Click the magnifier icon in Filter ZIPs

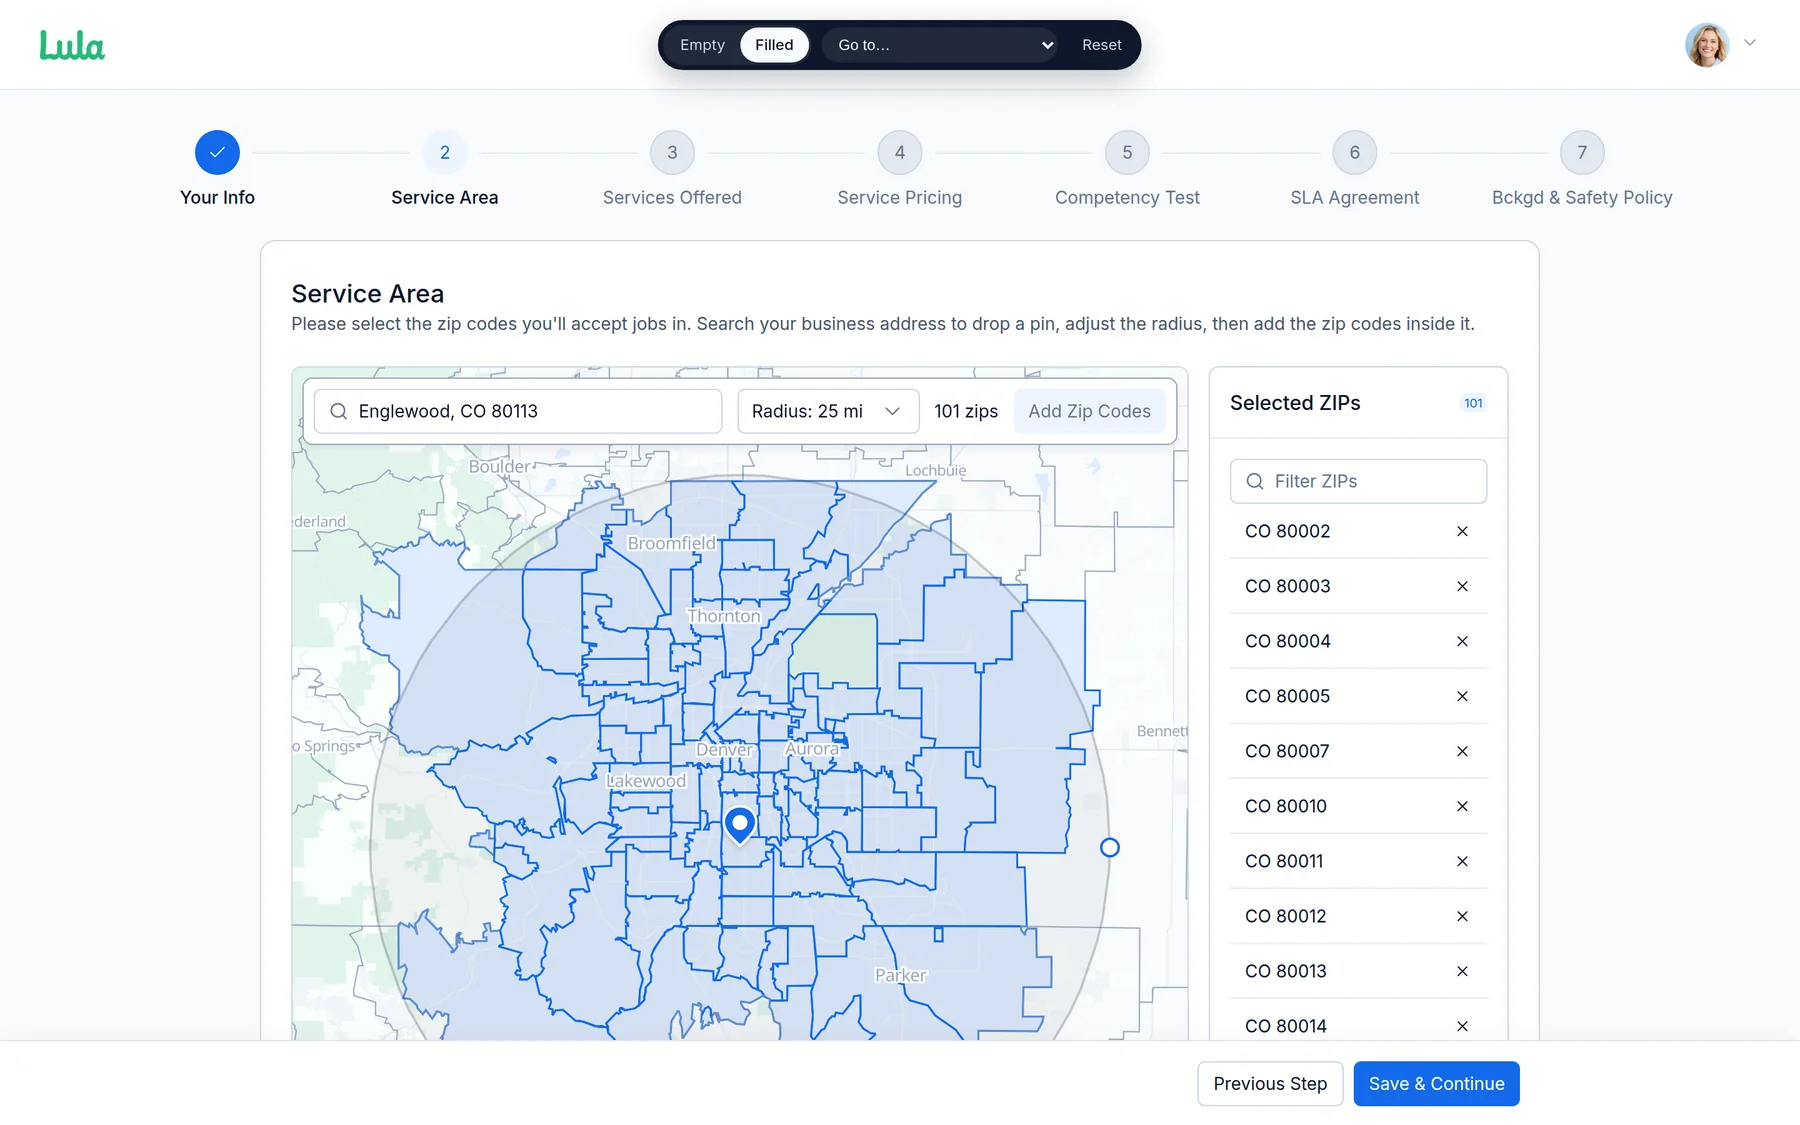click(1255, 481)
